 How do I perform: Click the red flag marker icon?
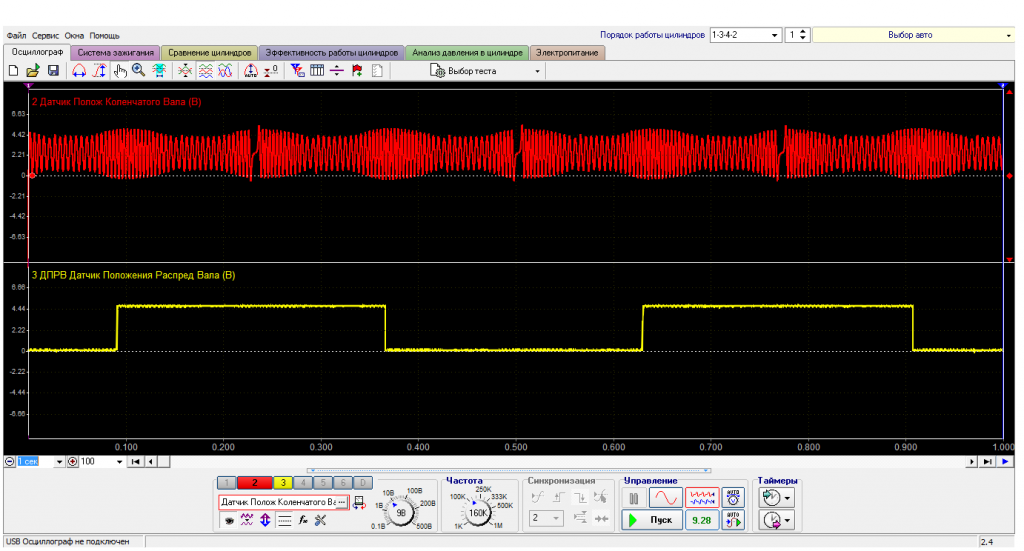357,71
